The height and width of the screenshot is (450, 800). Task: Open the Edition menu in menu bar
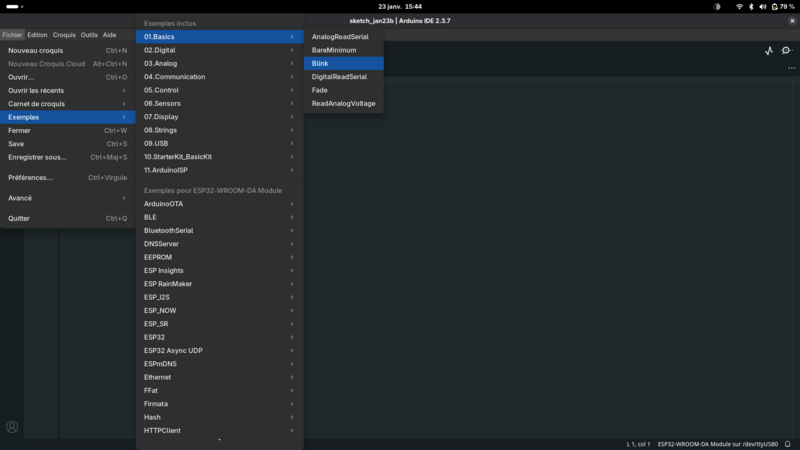tap(37, 35)
